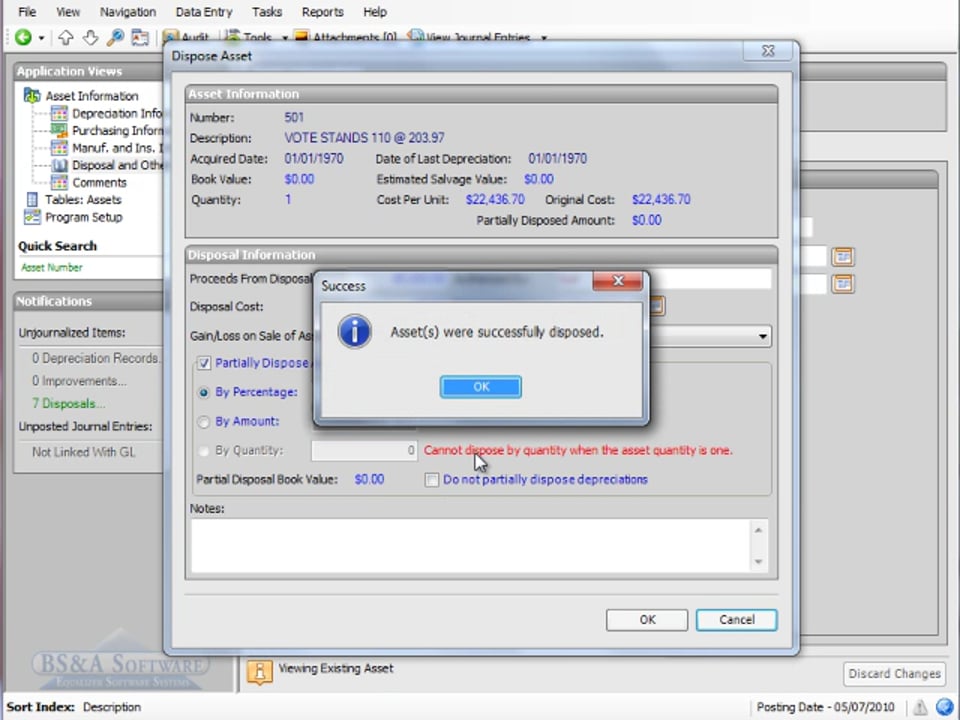Image resolution: width=960 pixels, height=720 pixels.
Task: Click the Asset Information tree icon
Action: [32, 96]
